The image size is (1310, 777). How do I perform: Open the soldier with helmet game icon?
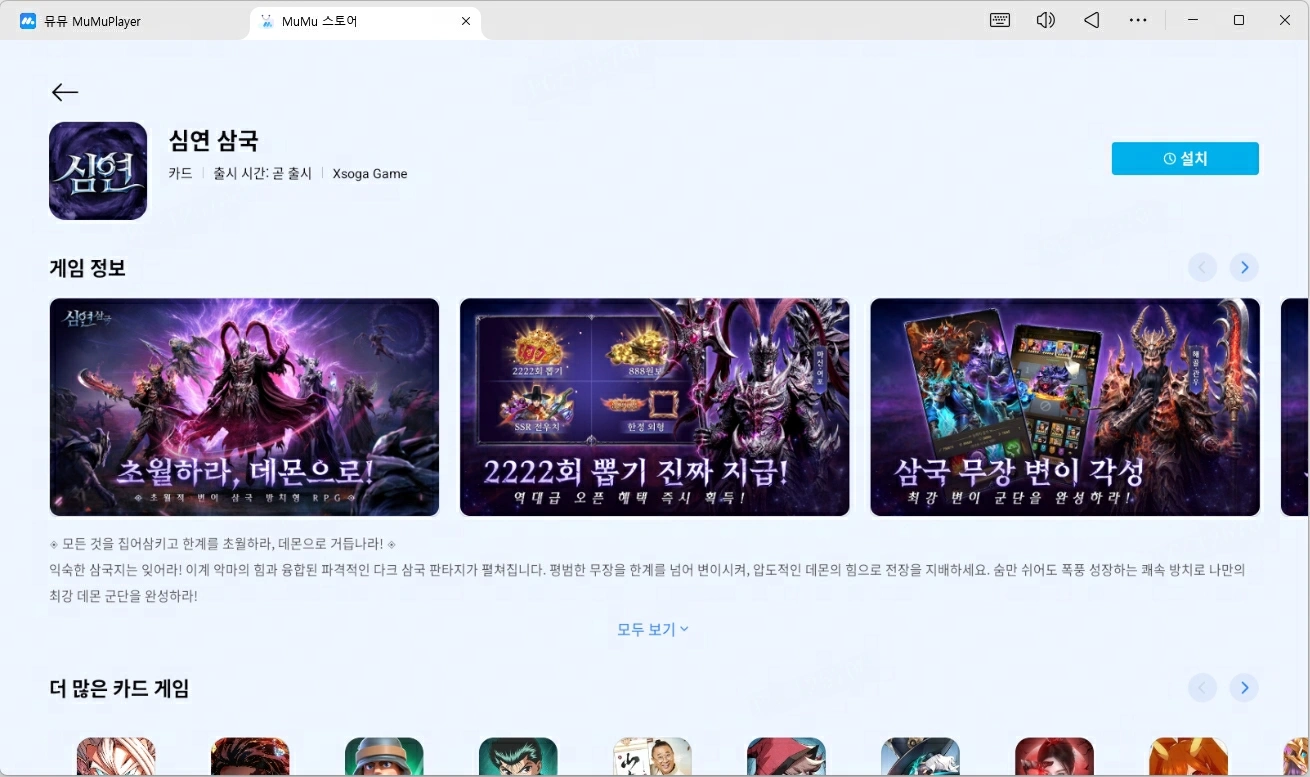point(384,757)
